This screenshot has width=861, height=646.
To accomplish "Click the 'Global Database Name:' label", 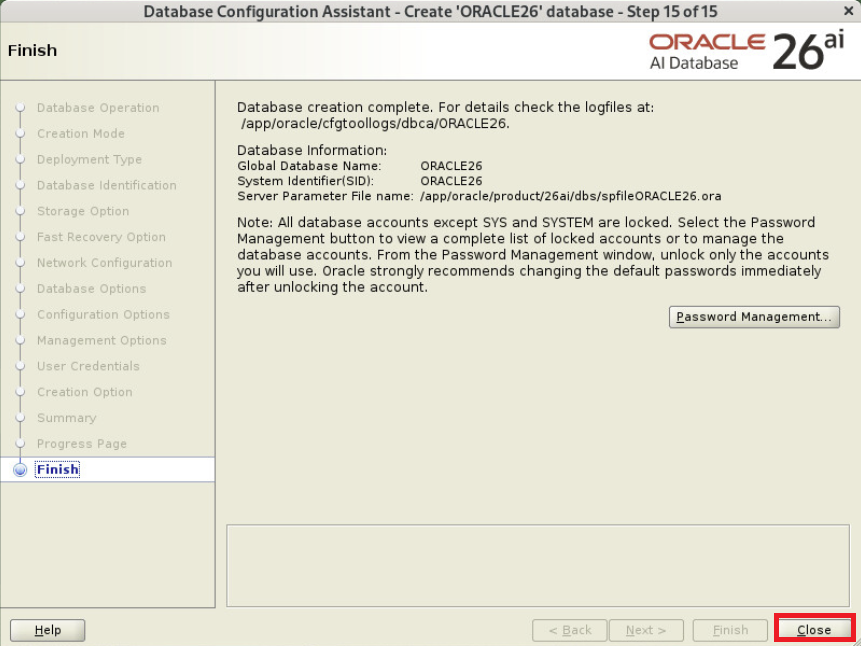I will (309, 166).
